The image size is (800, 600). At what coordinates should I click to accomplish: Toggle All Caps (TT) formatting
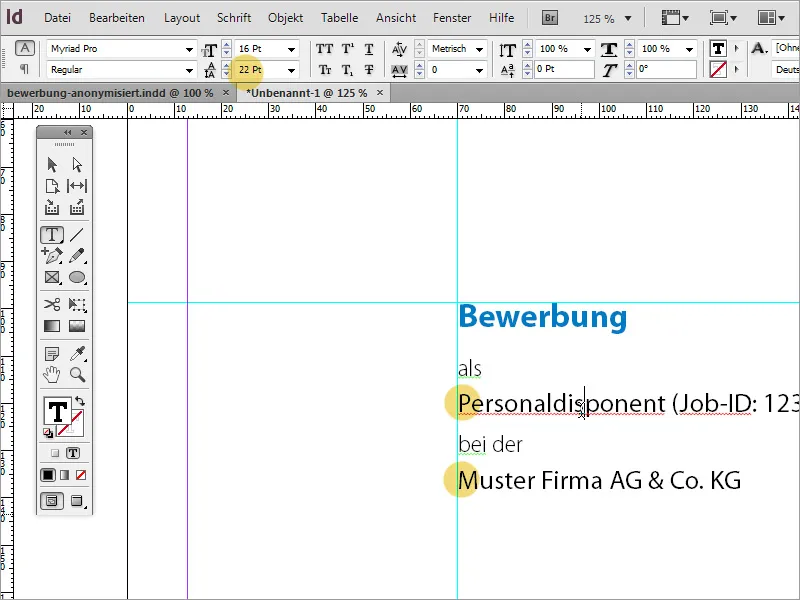click(x=324, y=49)
